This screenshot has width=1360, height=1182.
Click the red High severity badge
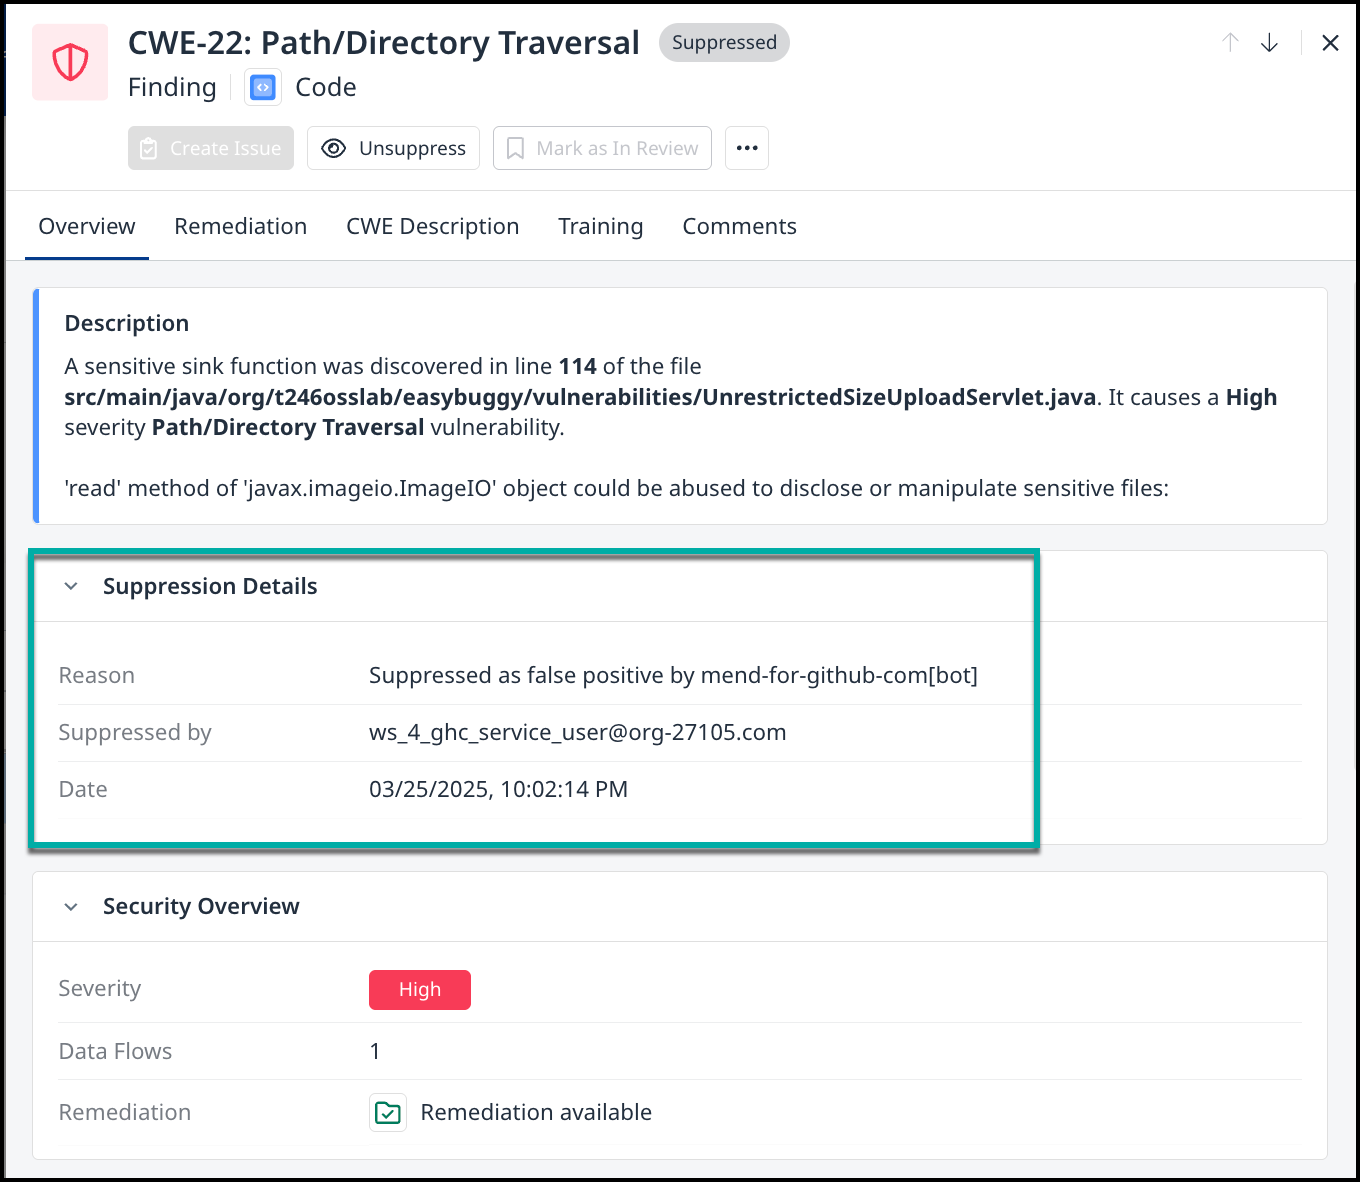[x=420, y=990]
